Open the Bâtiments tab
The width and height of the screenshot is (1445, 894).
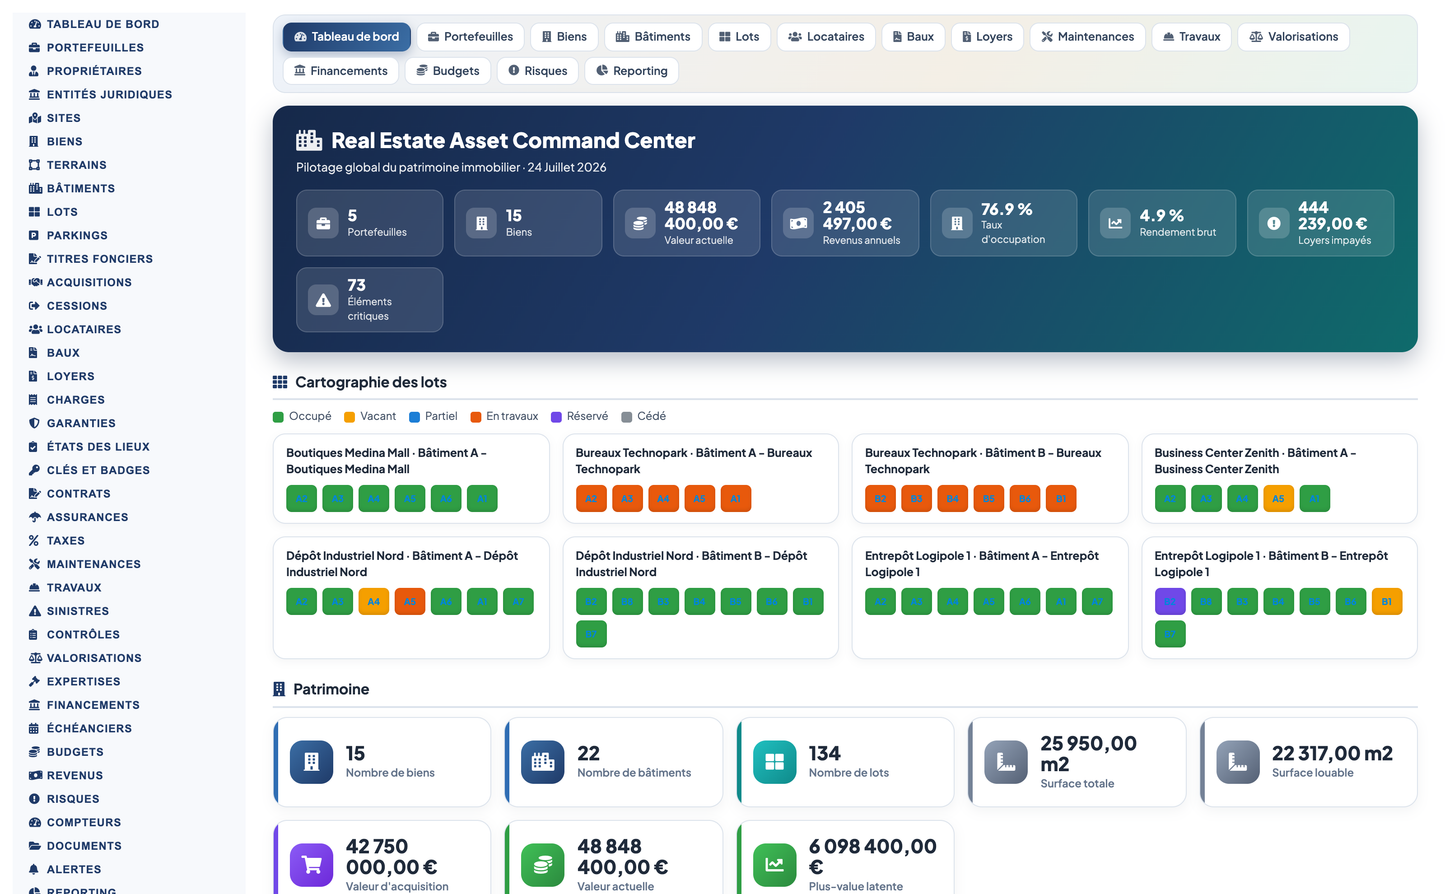pyautogui.click(x=653, y=37)
